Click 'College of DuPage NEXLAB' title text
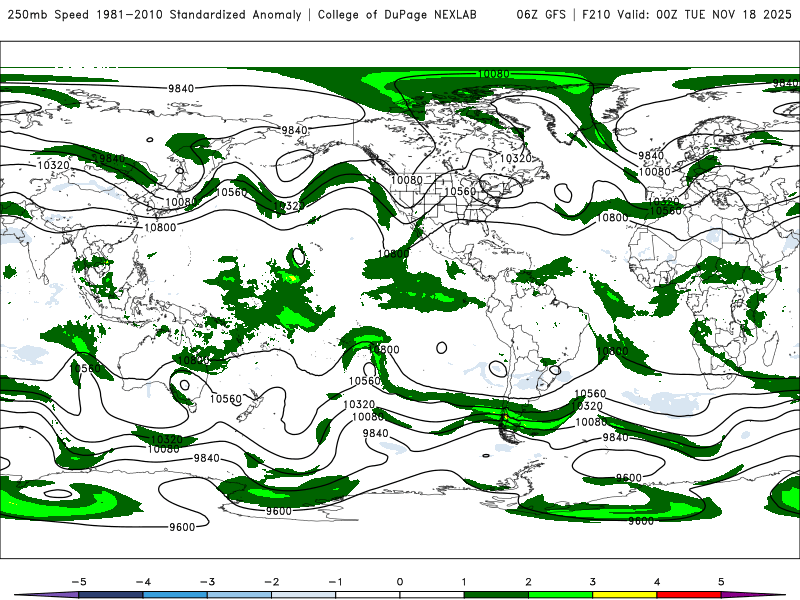800x600 pixels. pos(397,15)
